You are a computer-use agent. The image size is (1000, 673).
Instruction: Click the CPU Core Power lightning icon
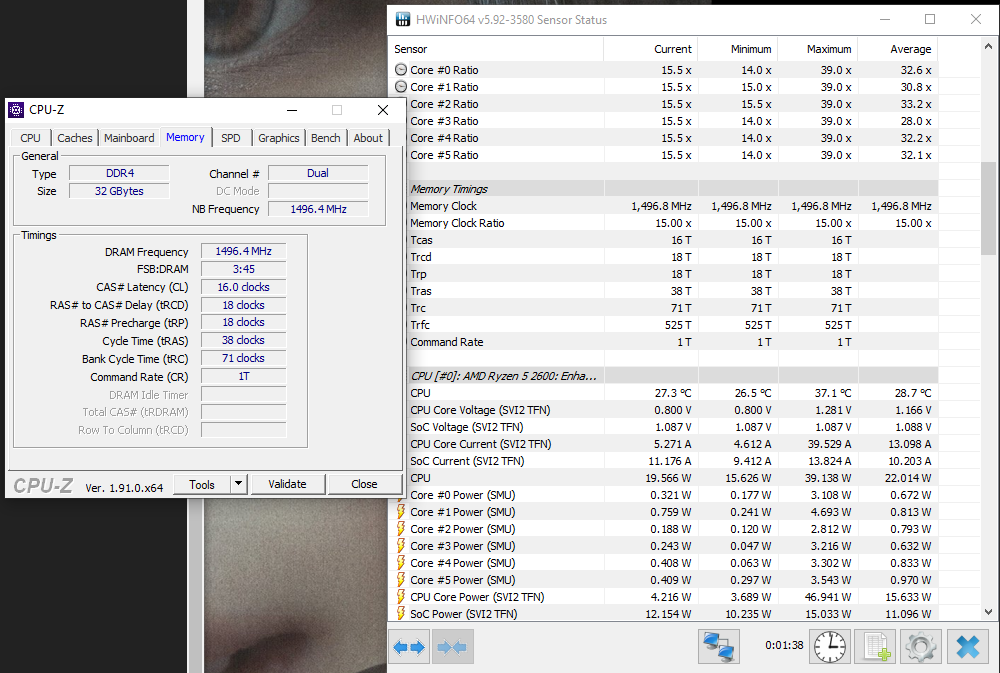401,597
